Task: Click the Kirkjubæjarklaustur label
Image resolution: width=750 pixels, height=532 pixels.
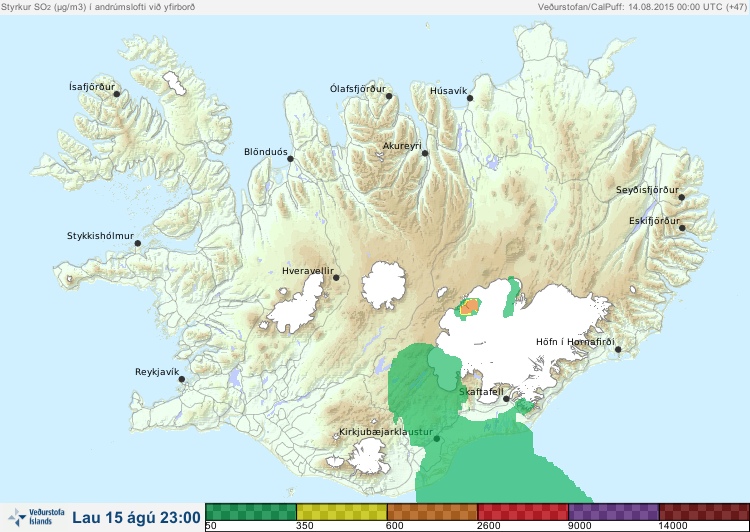Action: pyautogui.click(x=386, y=432)
